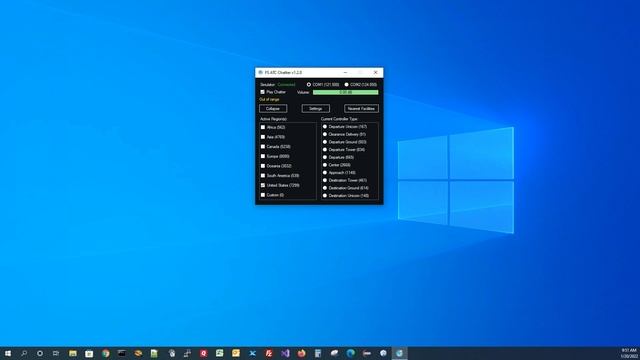This screenshot has height=360, width=640.
Task: Enable the Asia region checkbox
Action: coord(263,137)
